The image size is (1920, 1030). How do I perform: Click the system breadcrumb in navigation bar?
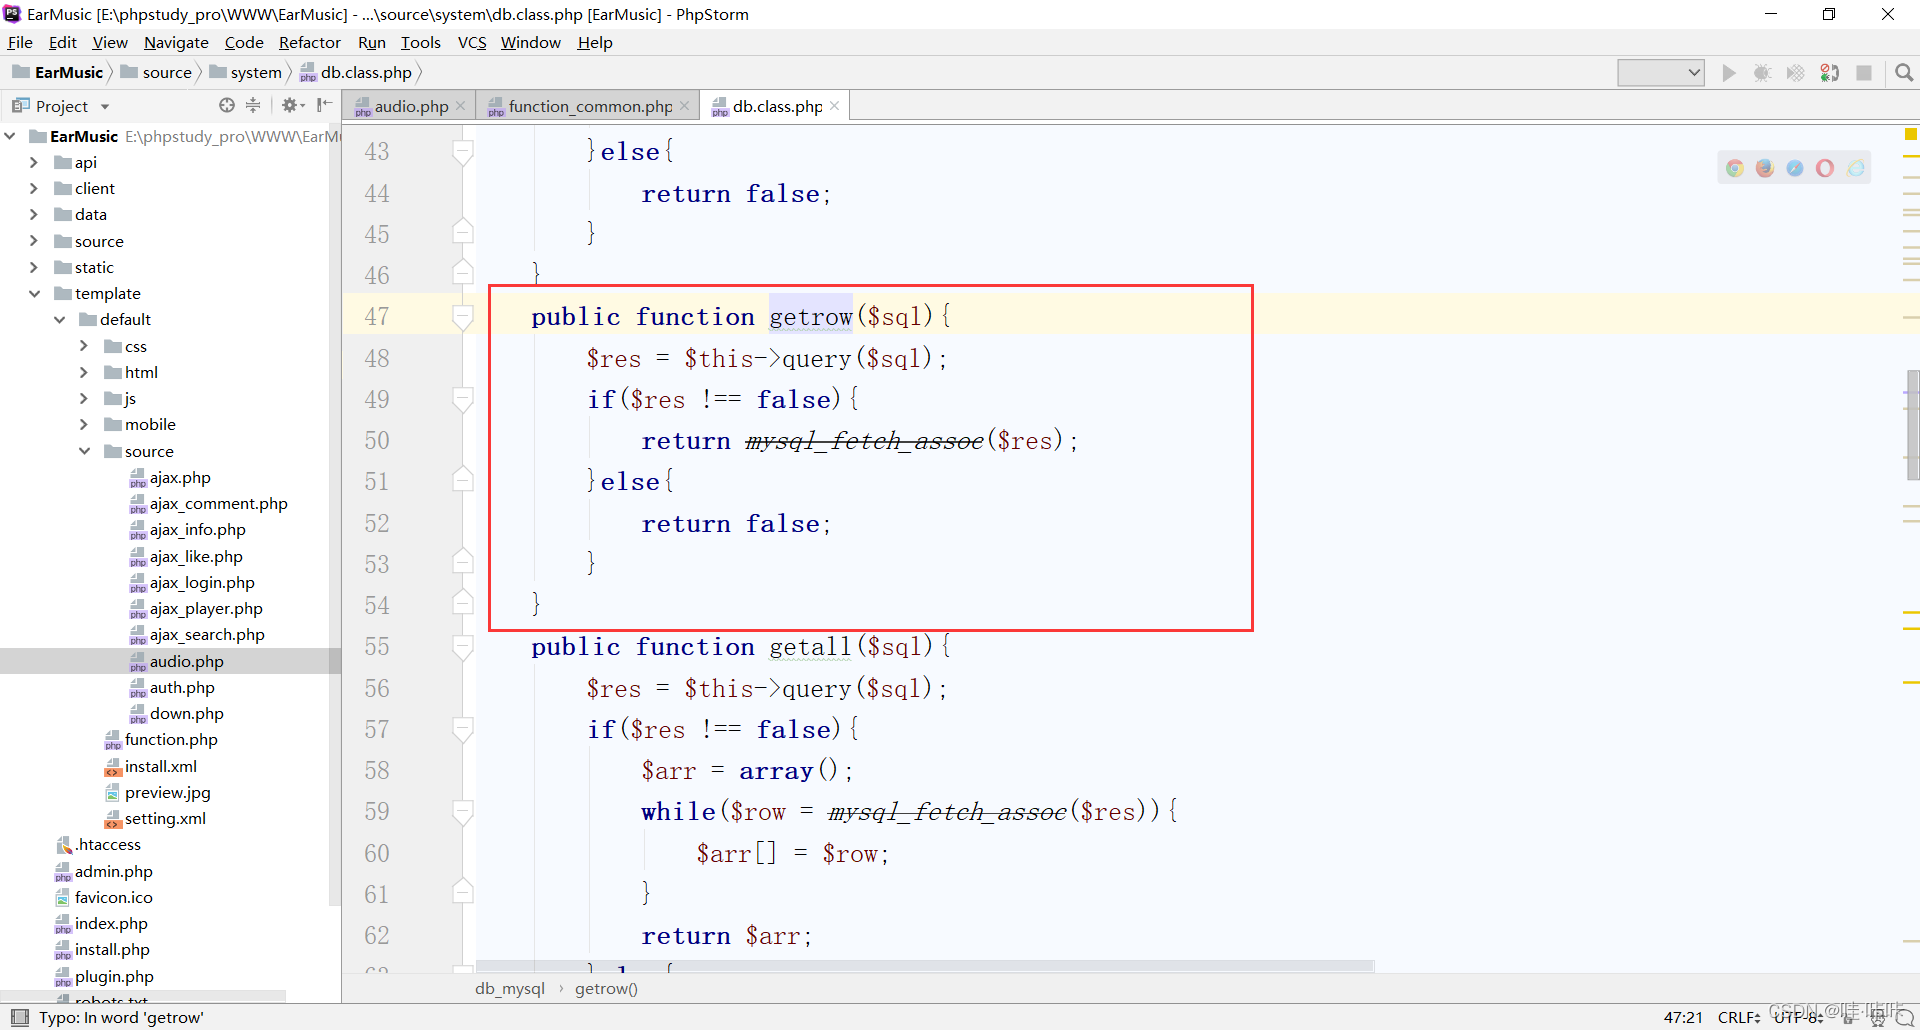(x=246, y=72)
